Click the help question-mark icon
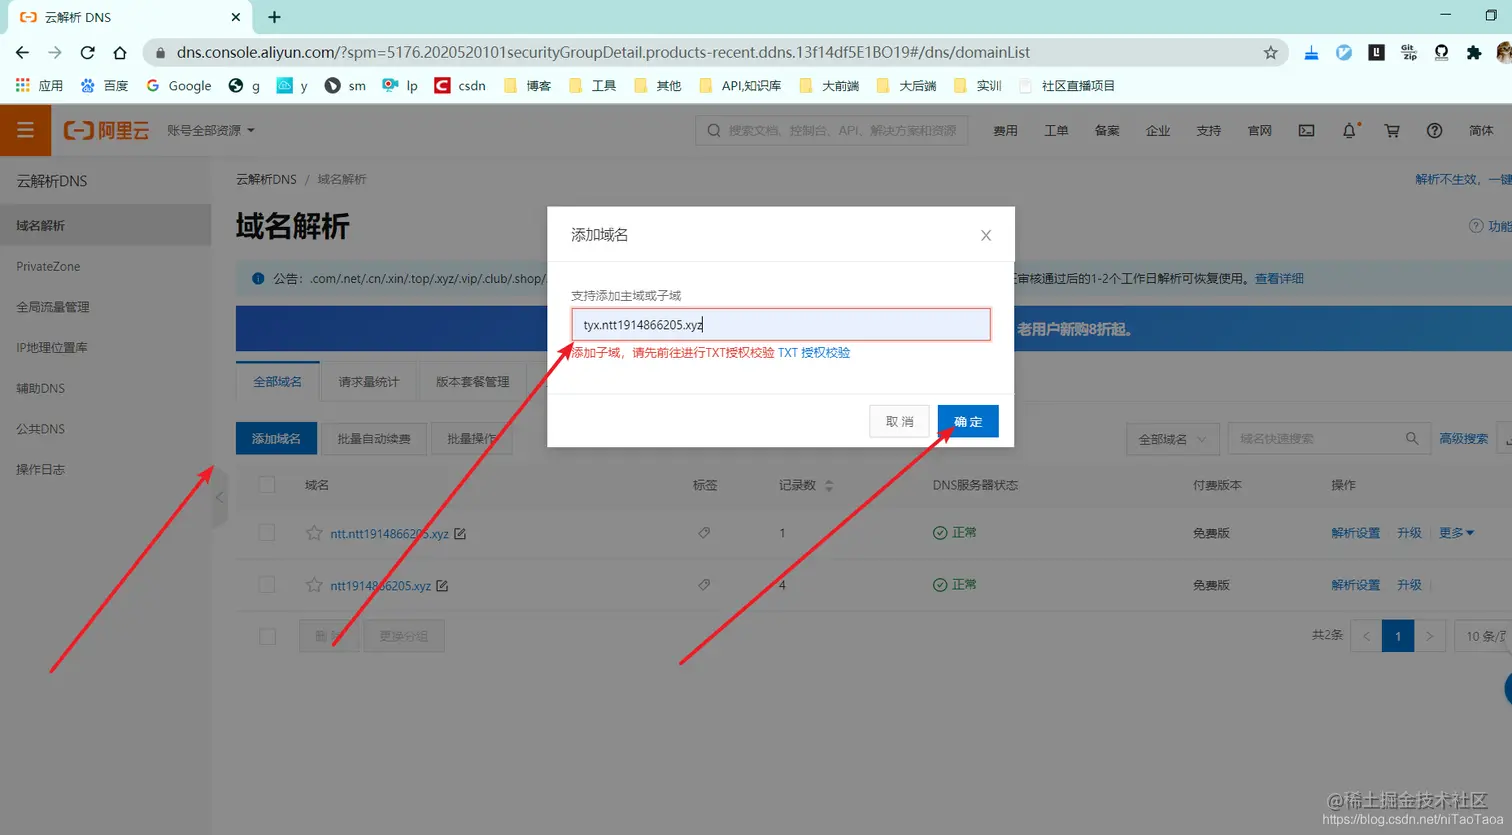This screenshot has width=1512, height=835. [1434, 130]
